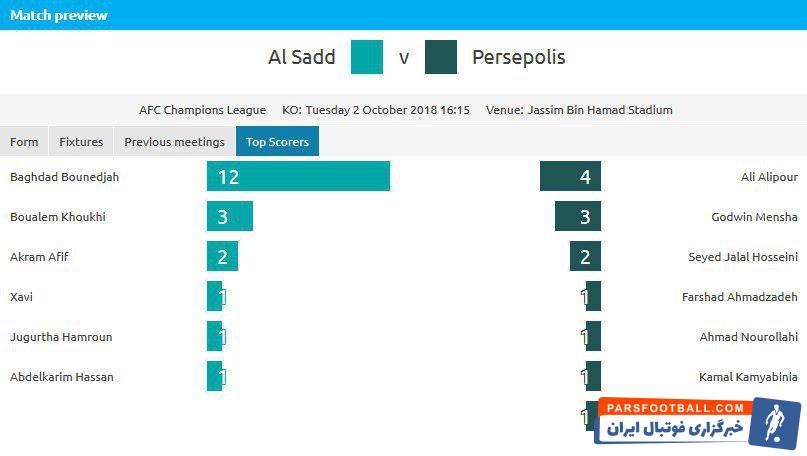Click Godwin Mensha's 3-goal bar
Screen dimensions: 807x456
click(577, 217)
